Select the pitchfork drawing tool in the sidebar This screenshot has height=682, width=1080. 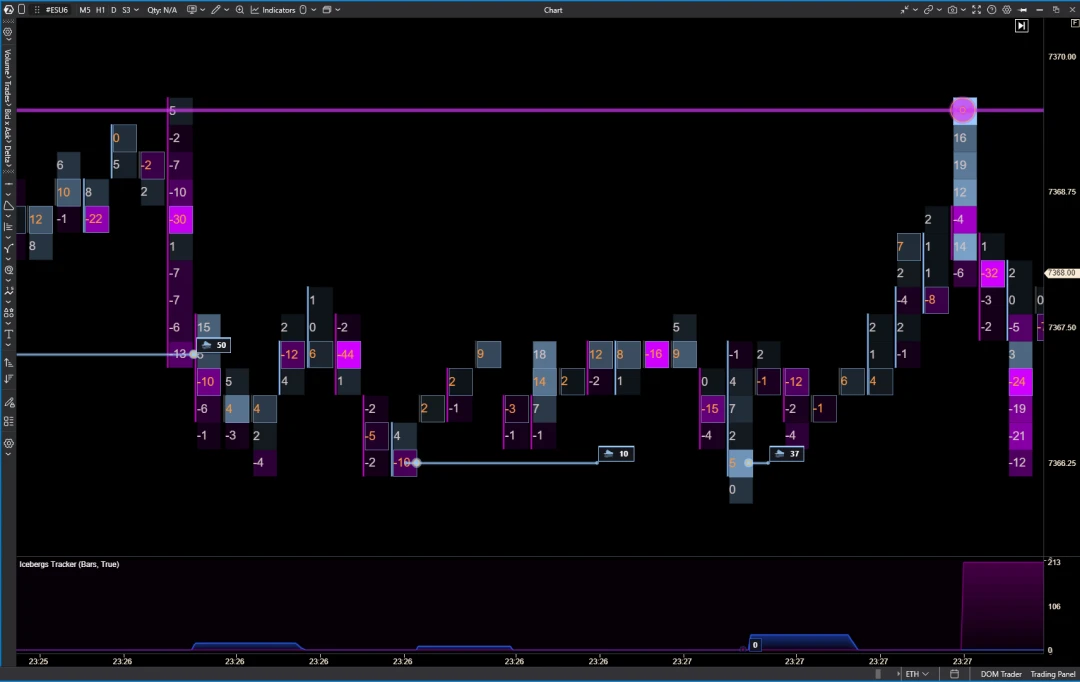(8, 248)
